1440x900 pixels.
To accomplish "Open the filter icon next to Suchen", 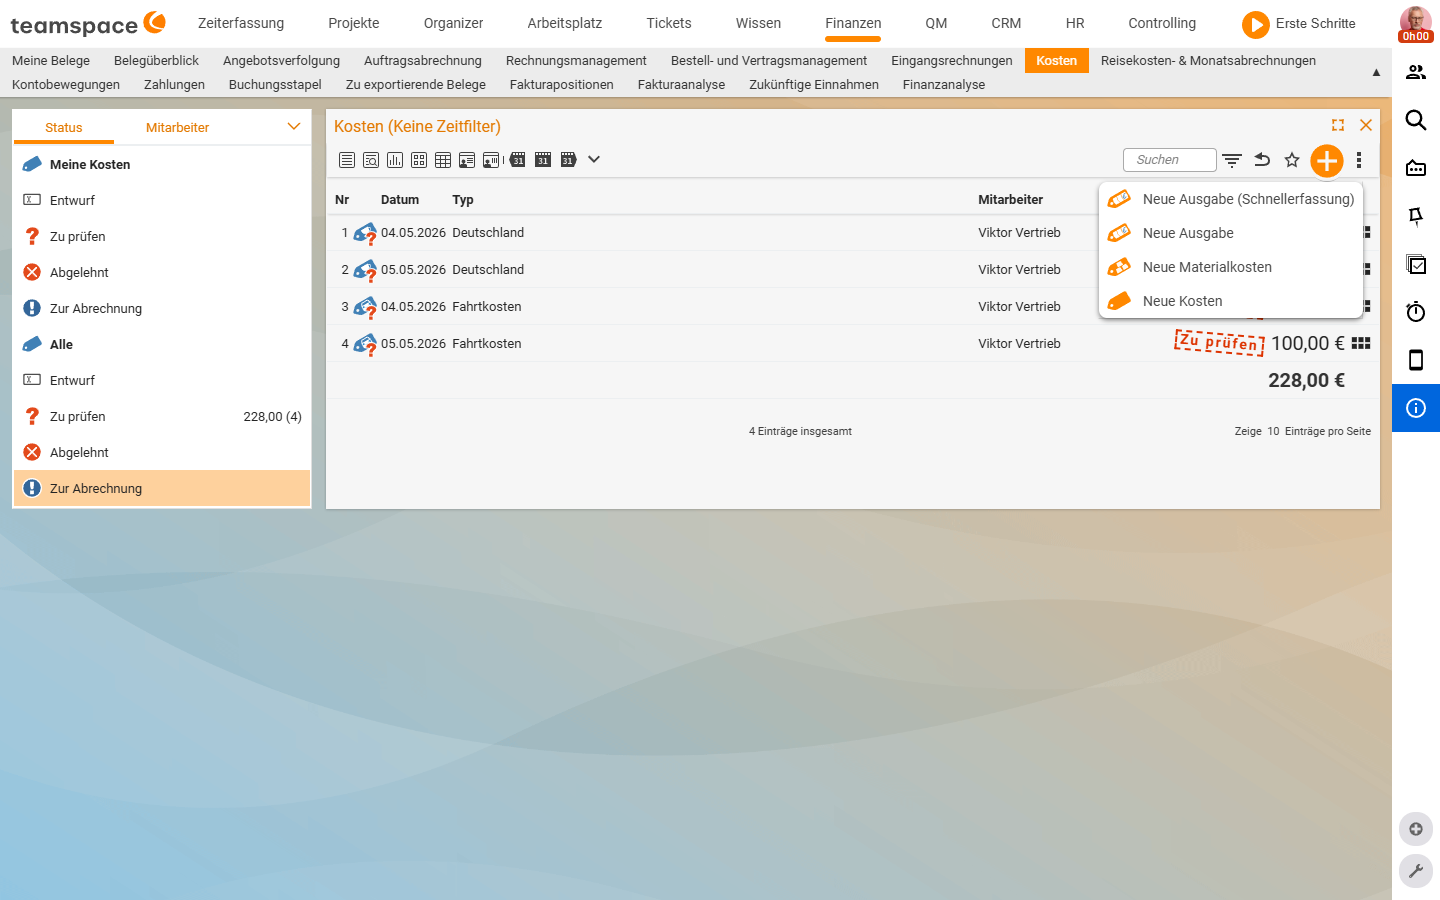I will pos(1232,160).
